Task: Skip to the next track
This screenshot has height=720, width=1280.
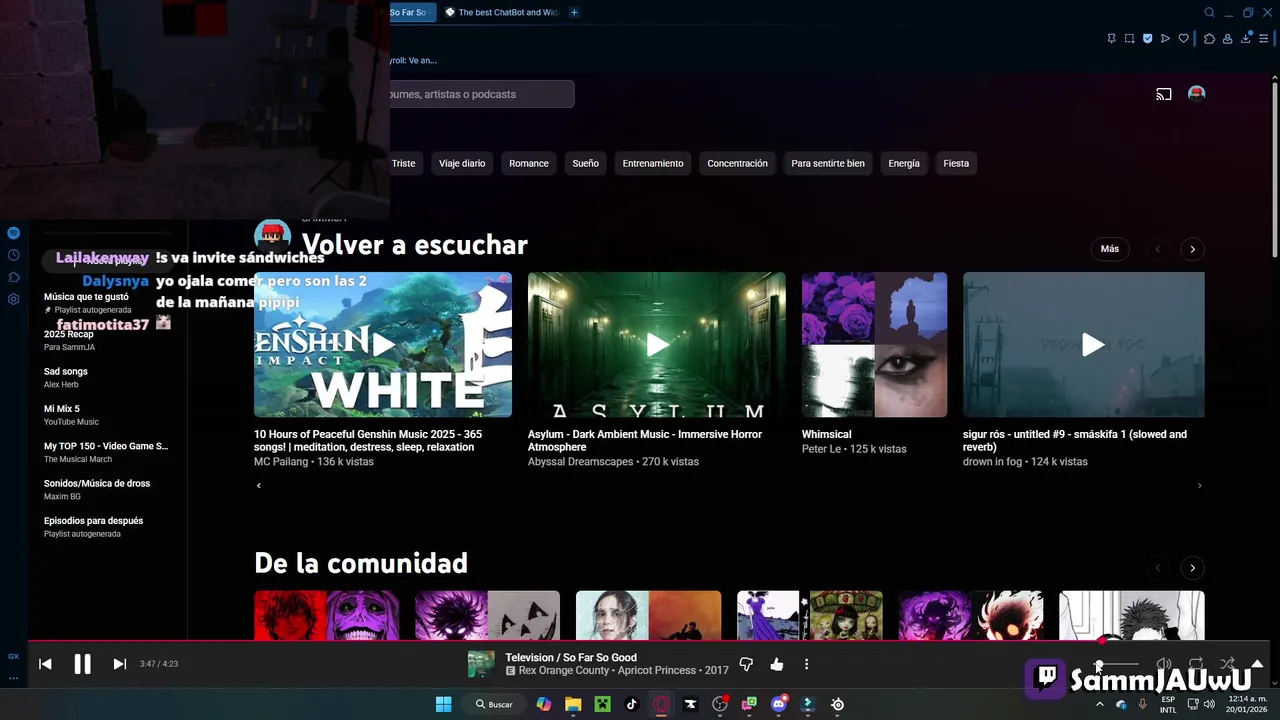Action: pos(119,664)
